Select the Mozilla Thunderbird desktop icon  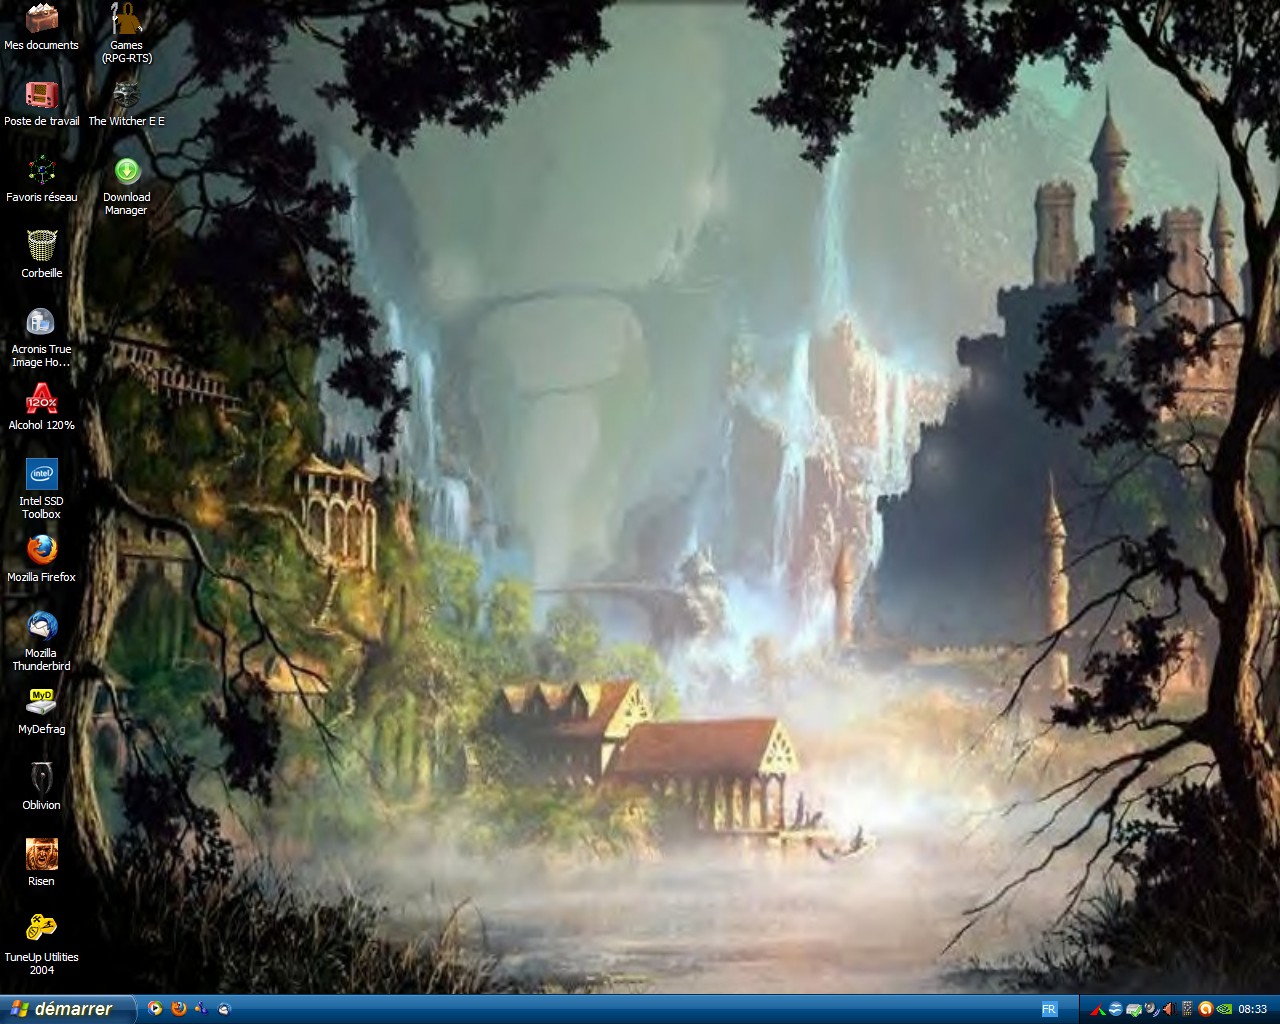[41, 642]
